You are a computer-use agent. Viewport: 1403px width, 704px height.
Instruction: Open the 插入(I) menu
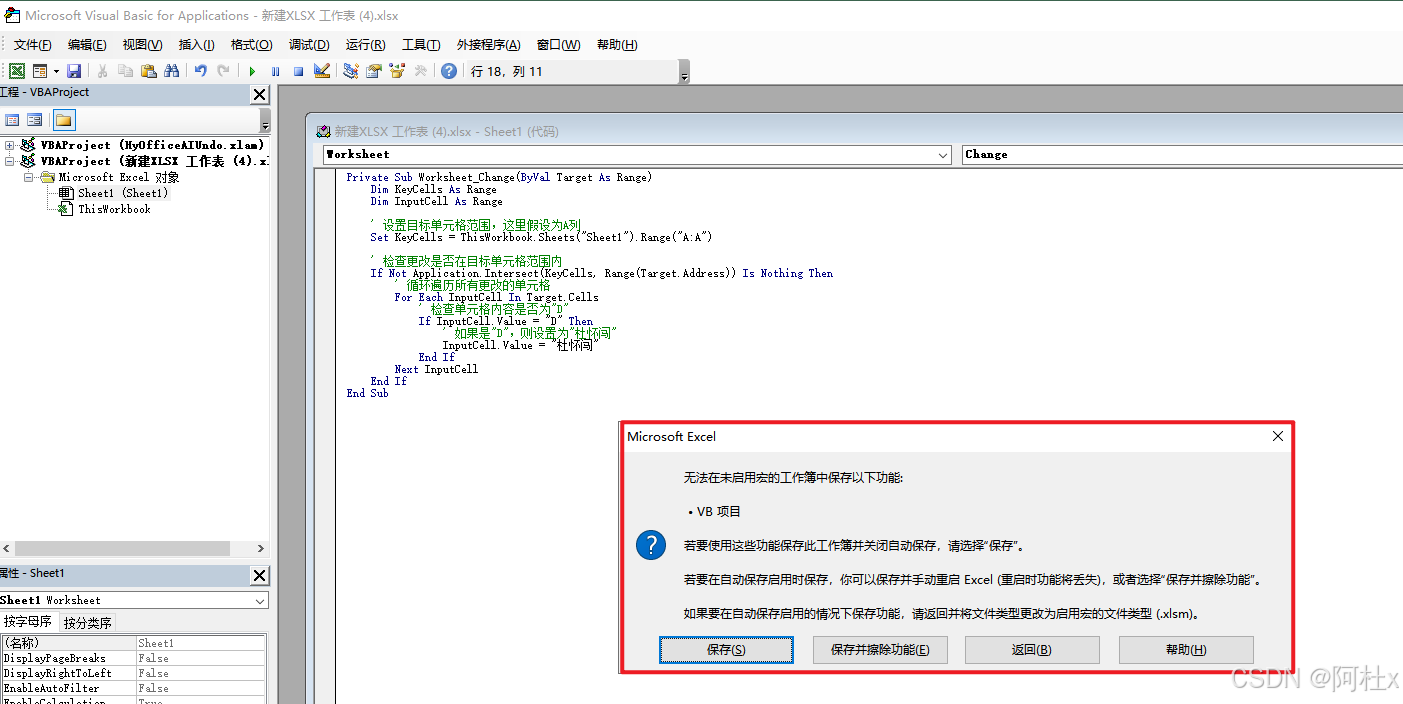196,44
